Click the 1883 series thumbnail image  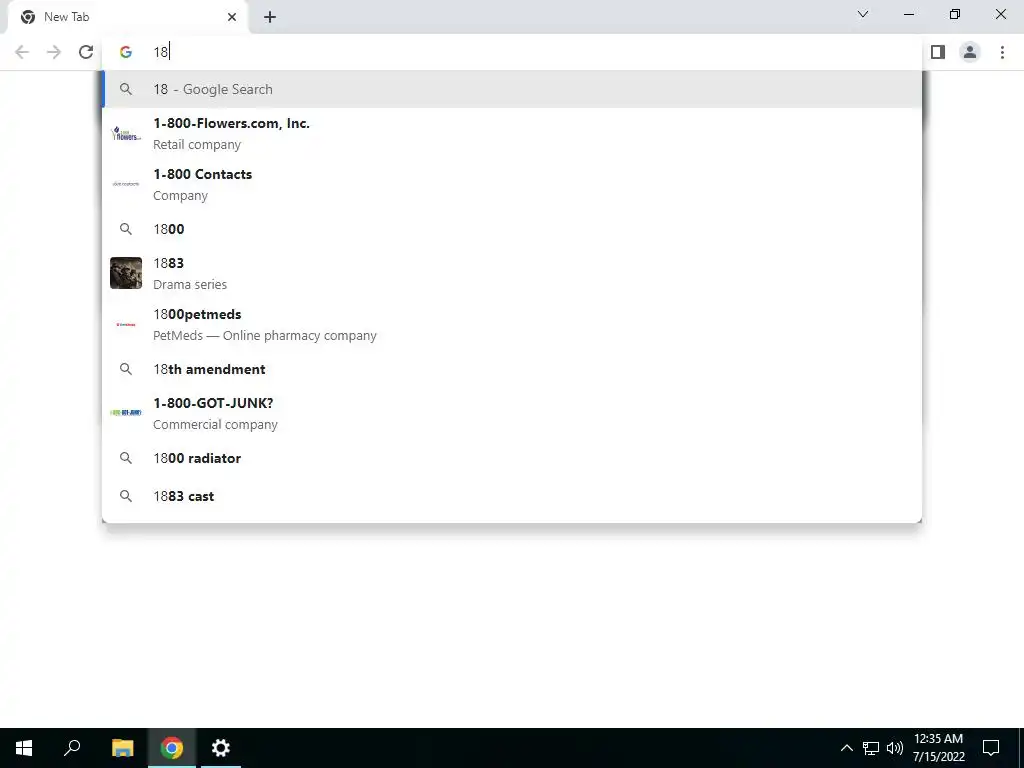(126, 273)
